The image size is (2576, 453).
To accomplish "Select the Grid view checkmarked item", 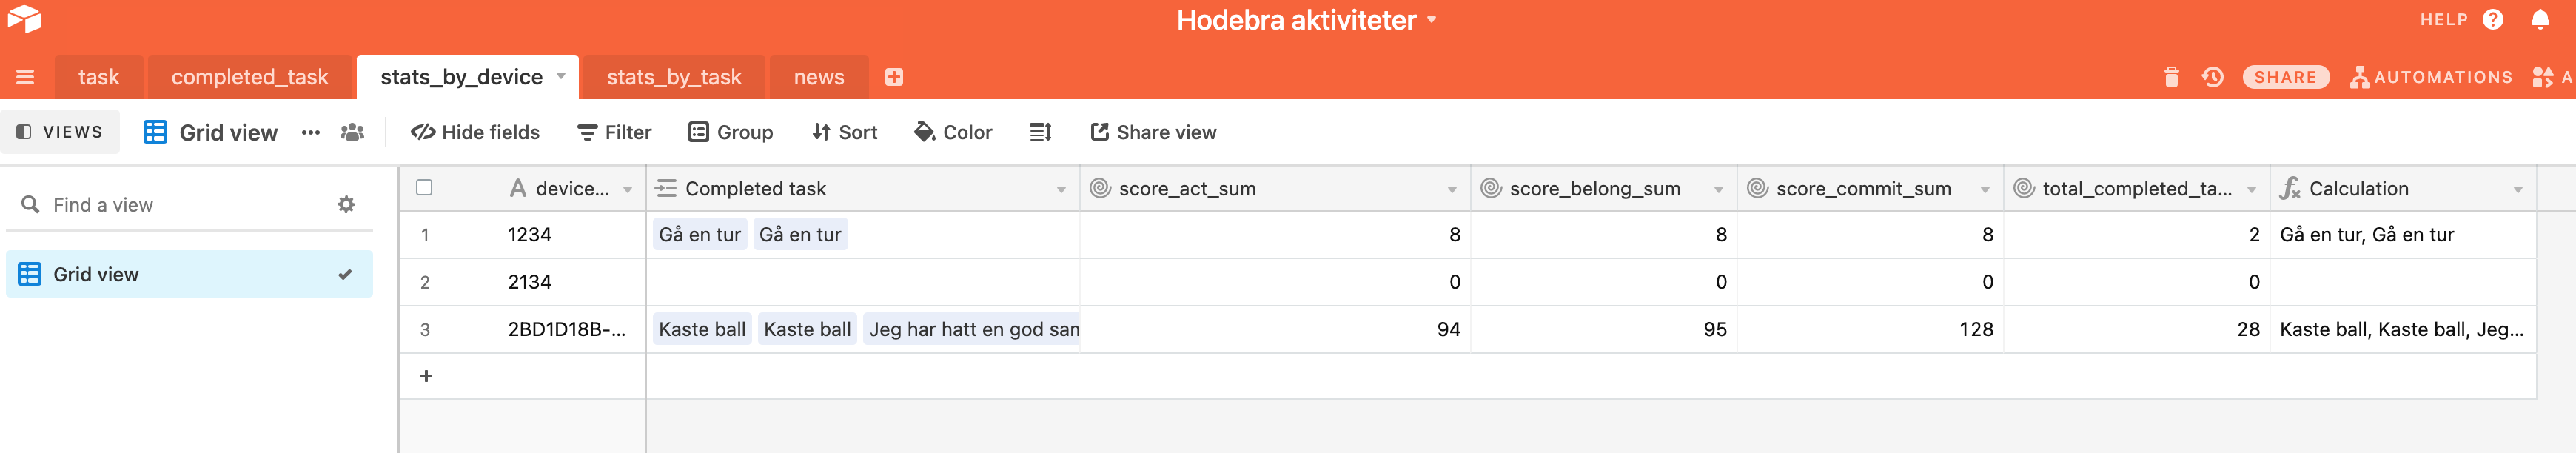I will (x=190, y=274).
